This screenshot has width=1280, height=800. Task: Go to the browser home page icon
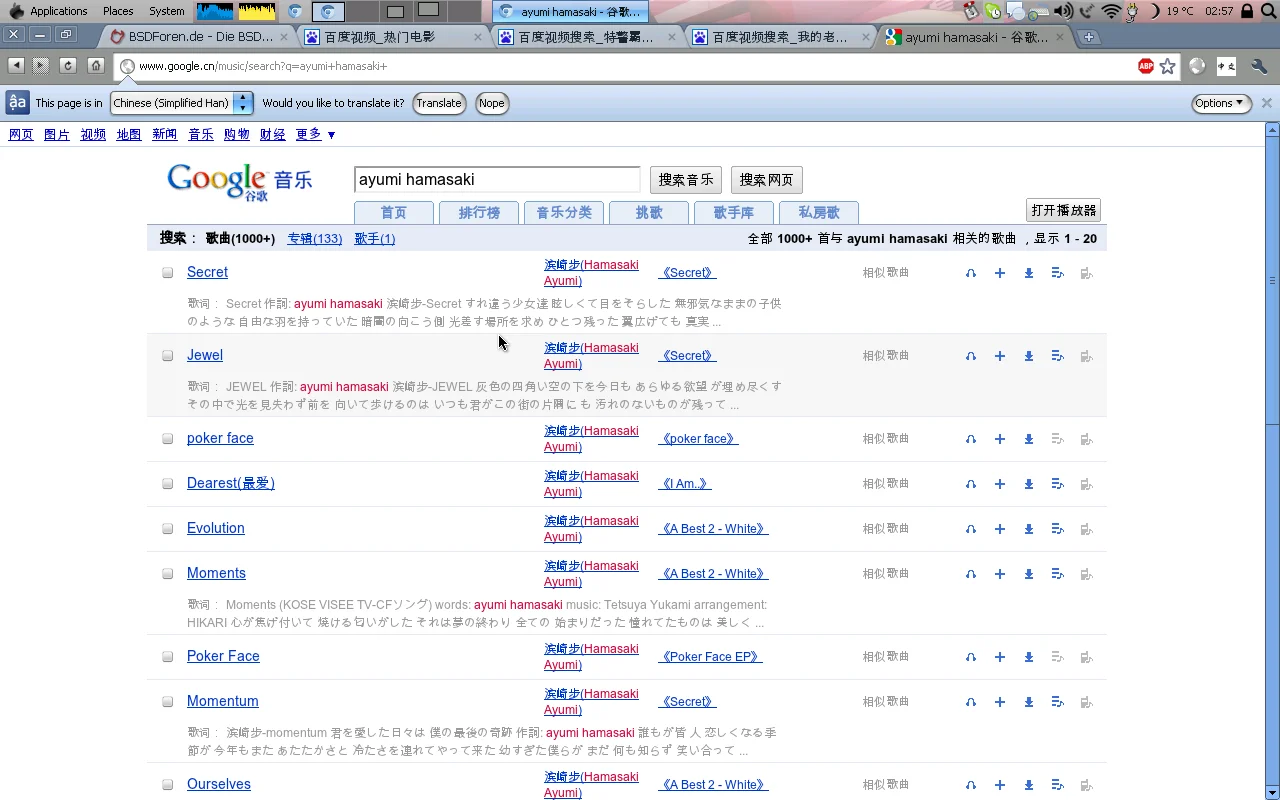coord(96,65)
